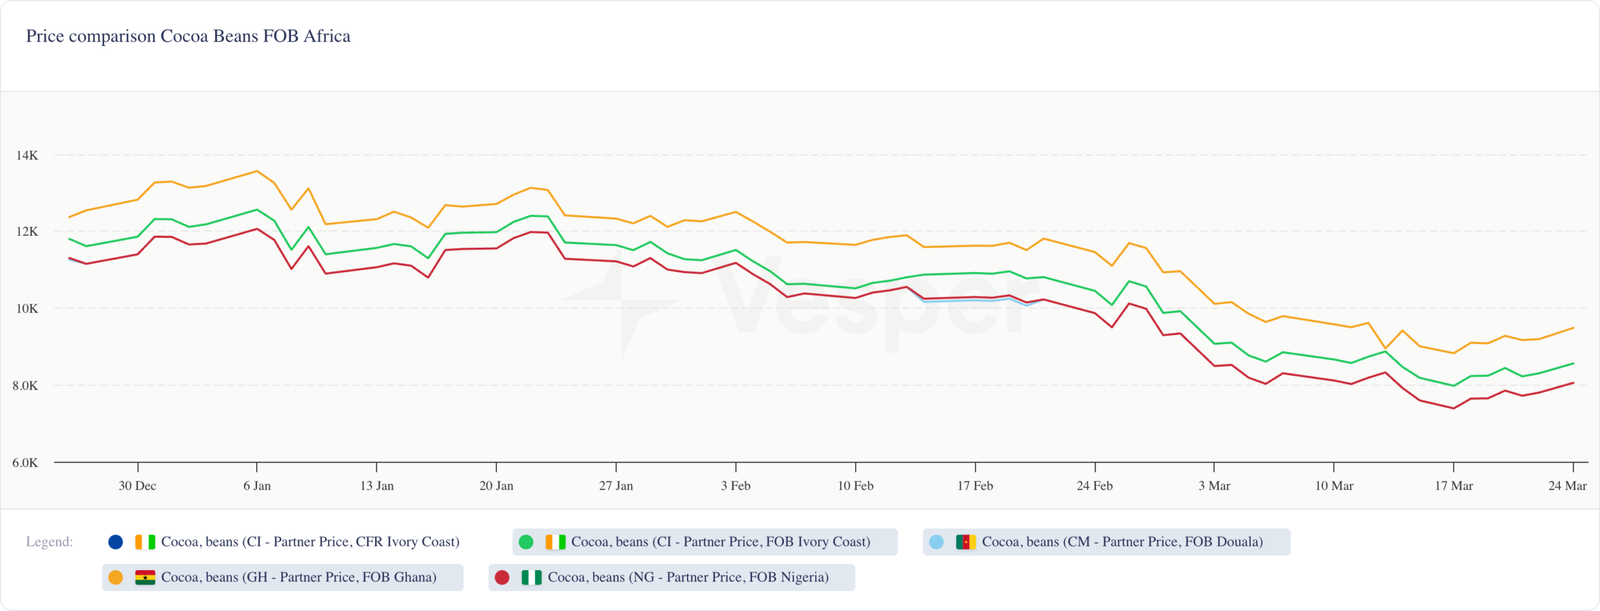Click the chart title Price comparison Cocoa Beans
Screen dimensions: 1600x611
click(x=188, y=37)
